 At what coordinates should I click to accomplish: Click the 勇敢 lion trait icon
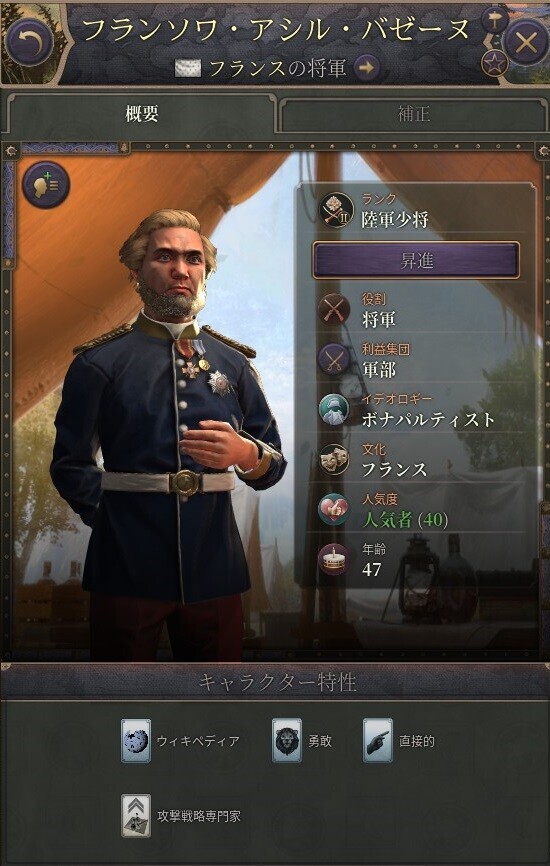point(287,741)
